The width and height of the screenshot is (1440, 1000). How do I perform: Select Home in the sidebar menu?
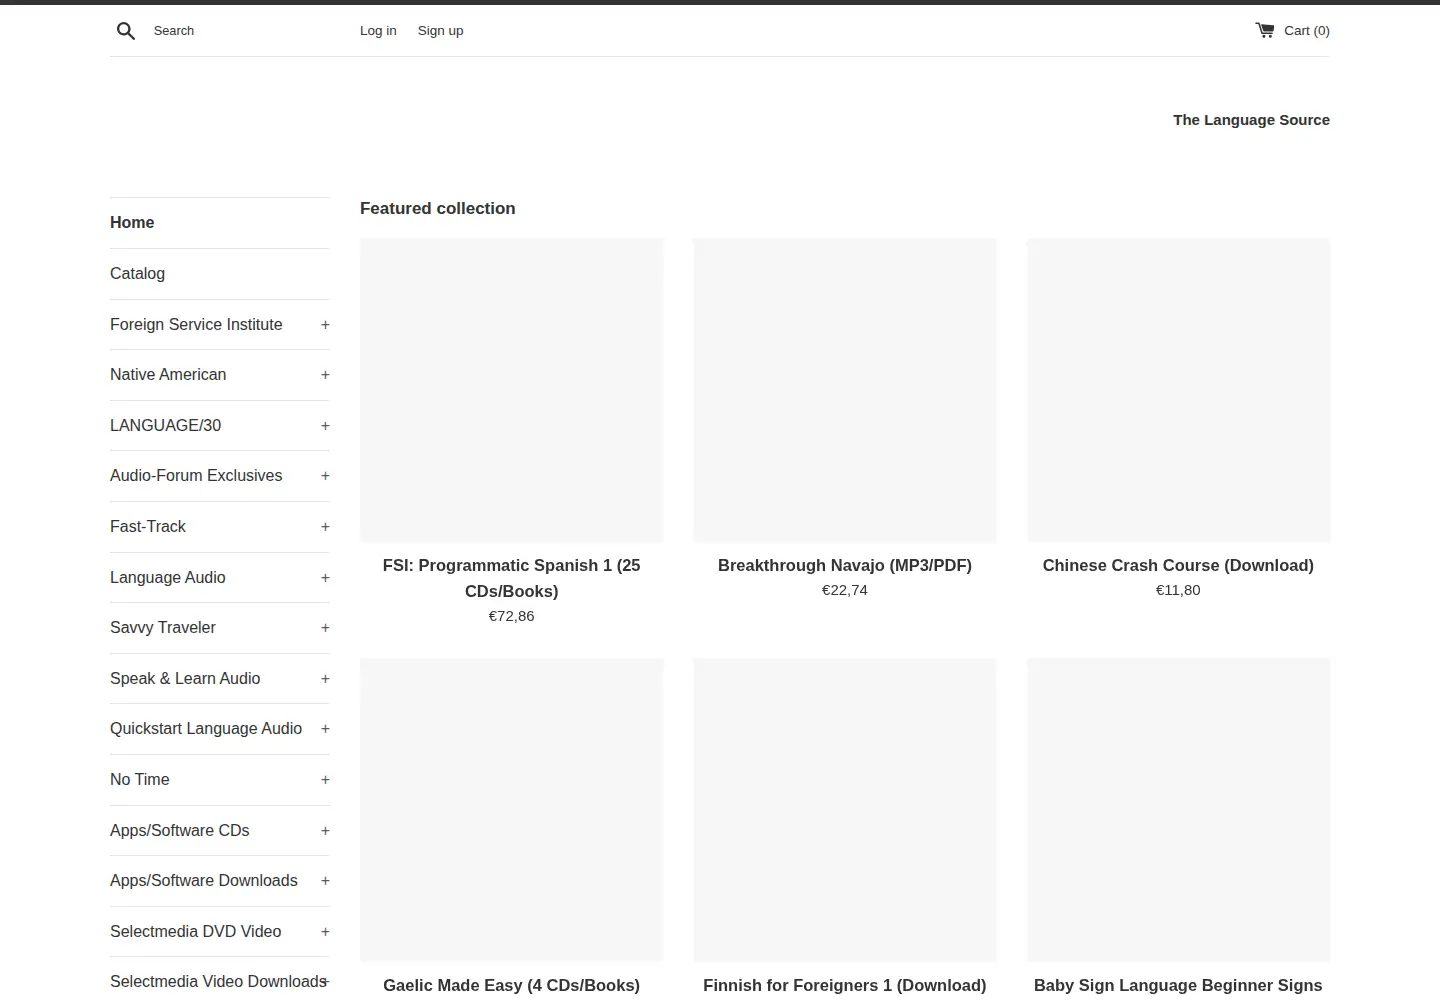[x=132, y=223]
